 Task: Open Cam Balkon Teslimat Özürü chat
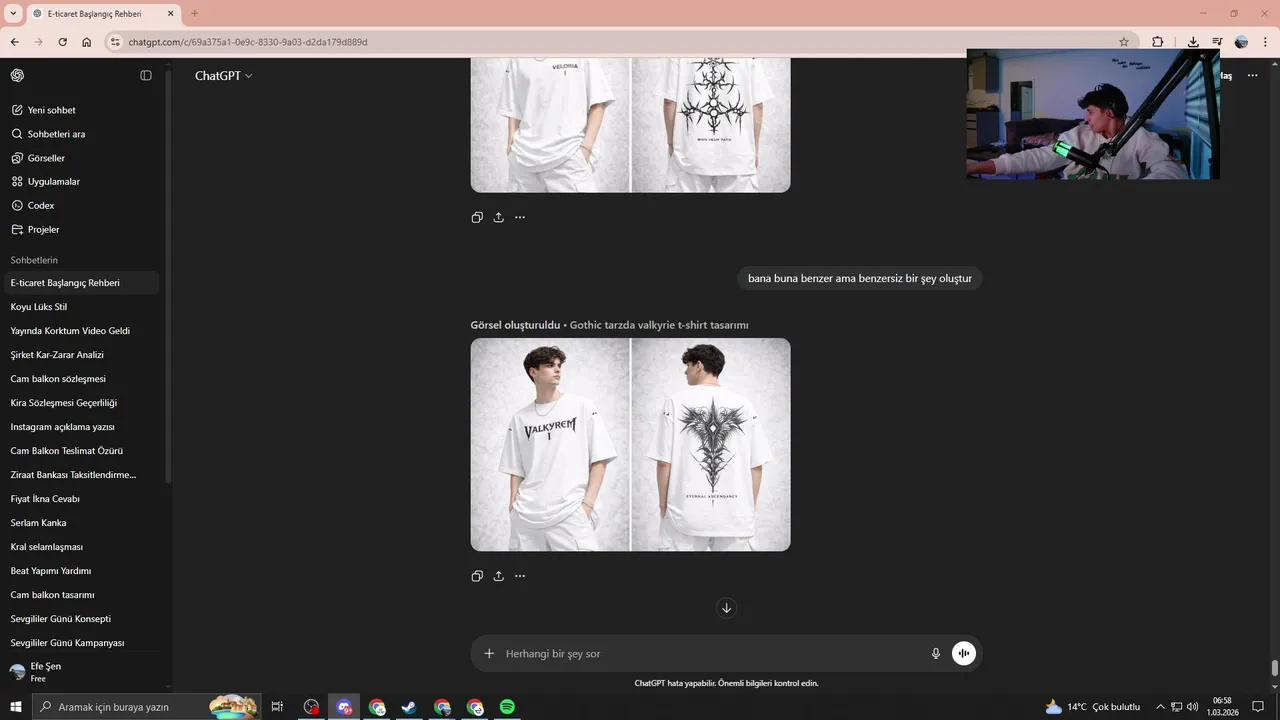(80, 451)
